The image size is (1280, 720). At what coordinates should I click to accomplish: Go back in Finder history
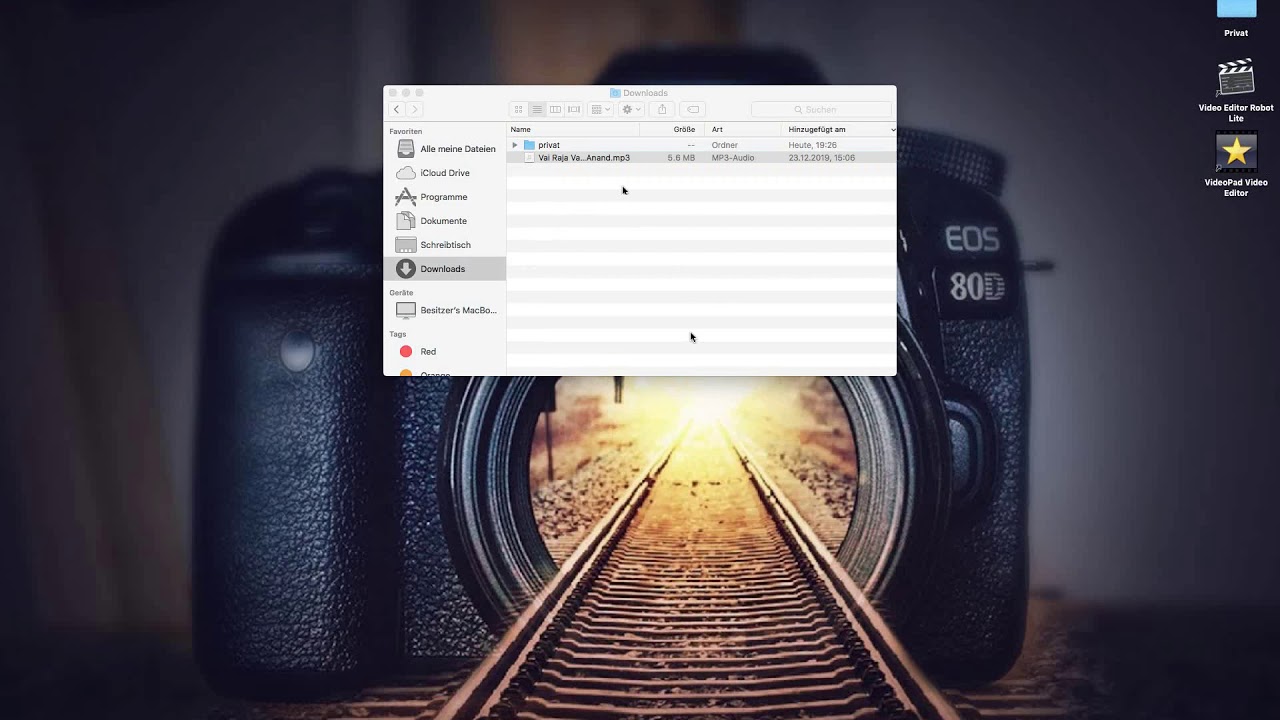pos(397,109)
